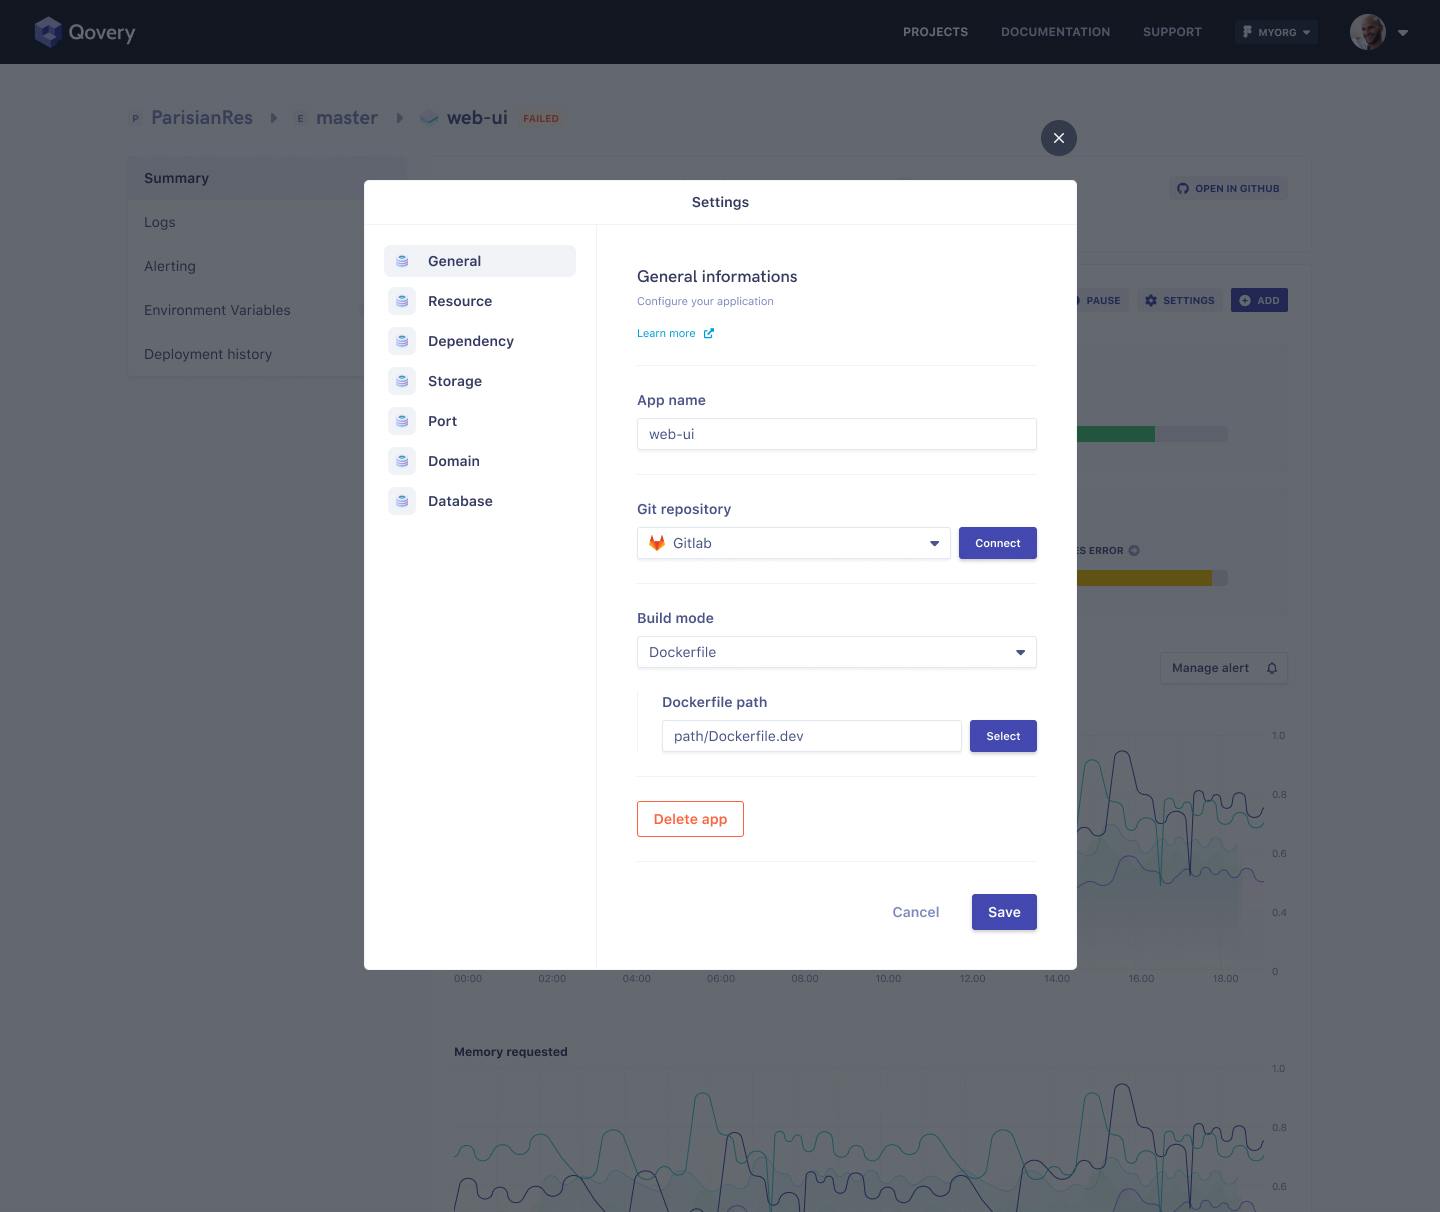
Task: Open Alerting in background sidebar
Action: pyautogui.click(x=246, y=266)
